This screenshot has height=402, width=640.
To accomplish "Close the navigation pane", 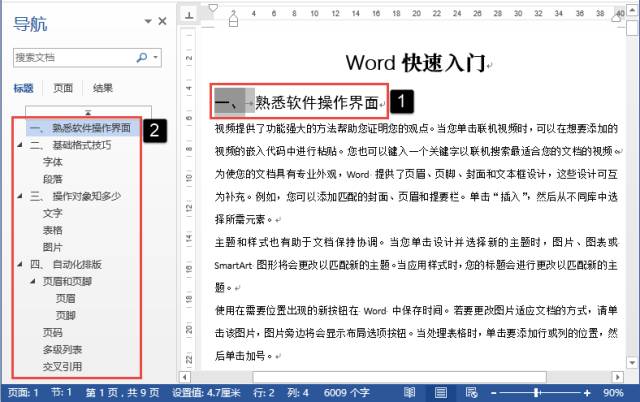I will coord(162,21).
